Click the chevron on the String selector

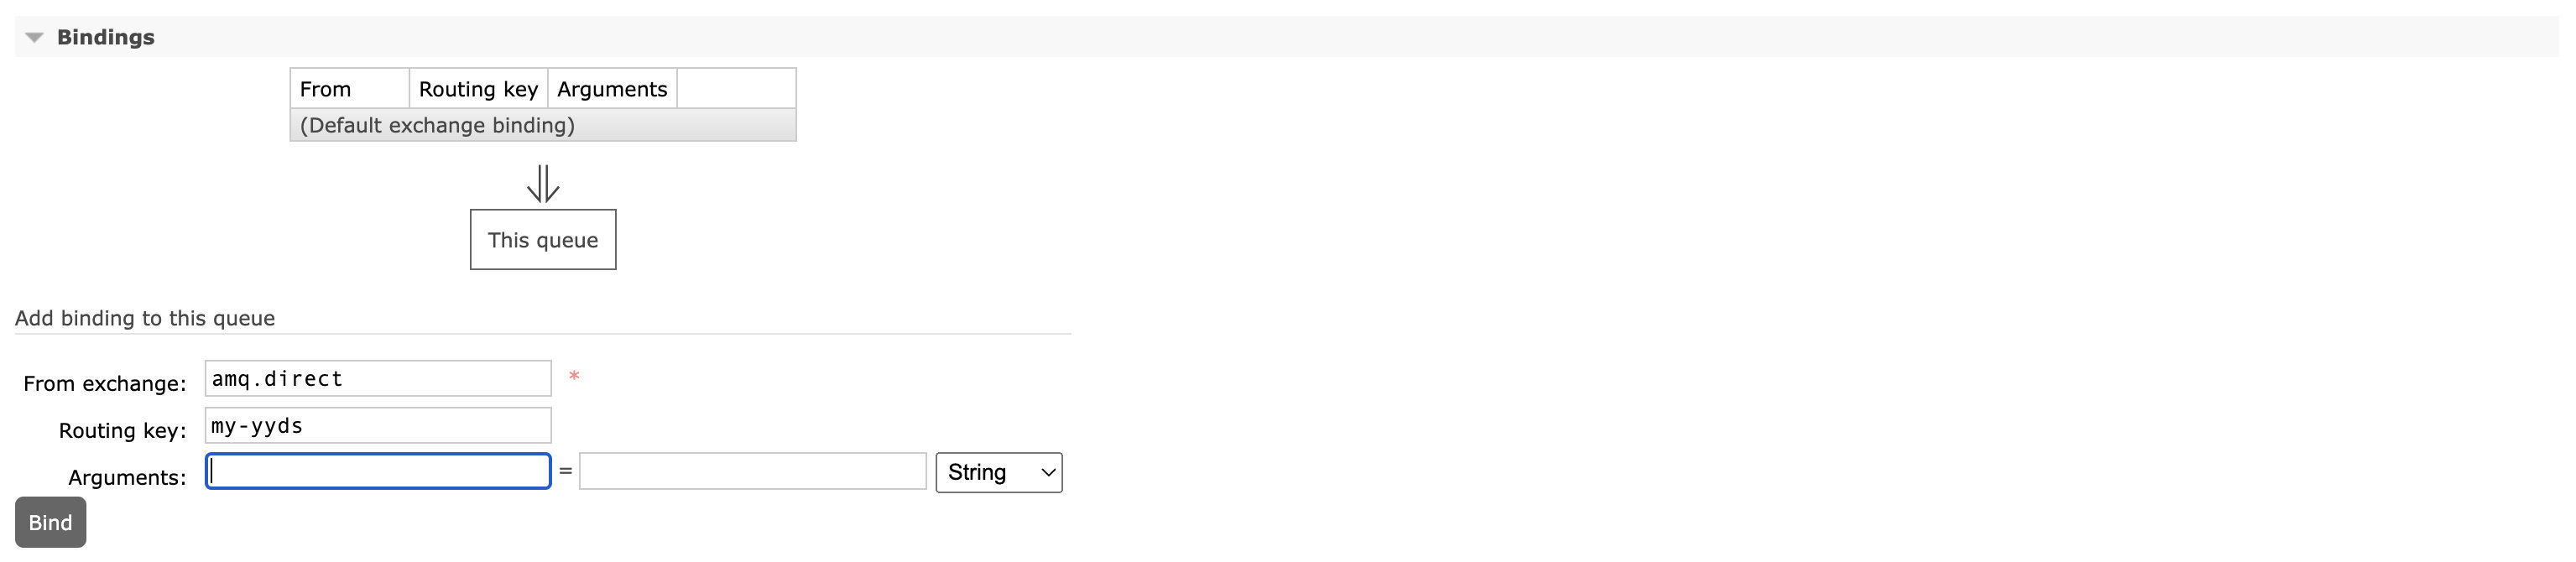(1048, 473)
